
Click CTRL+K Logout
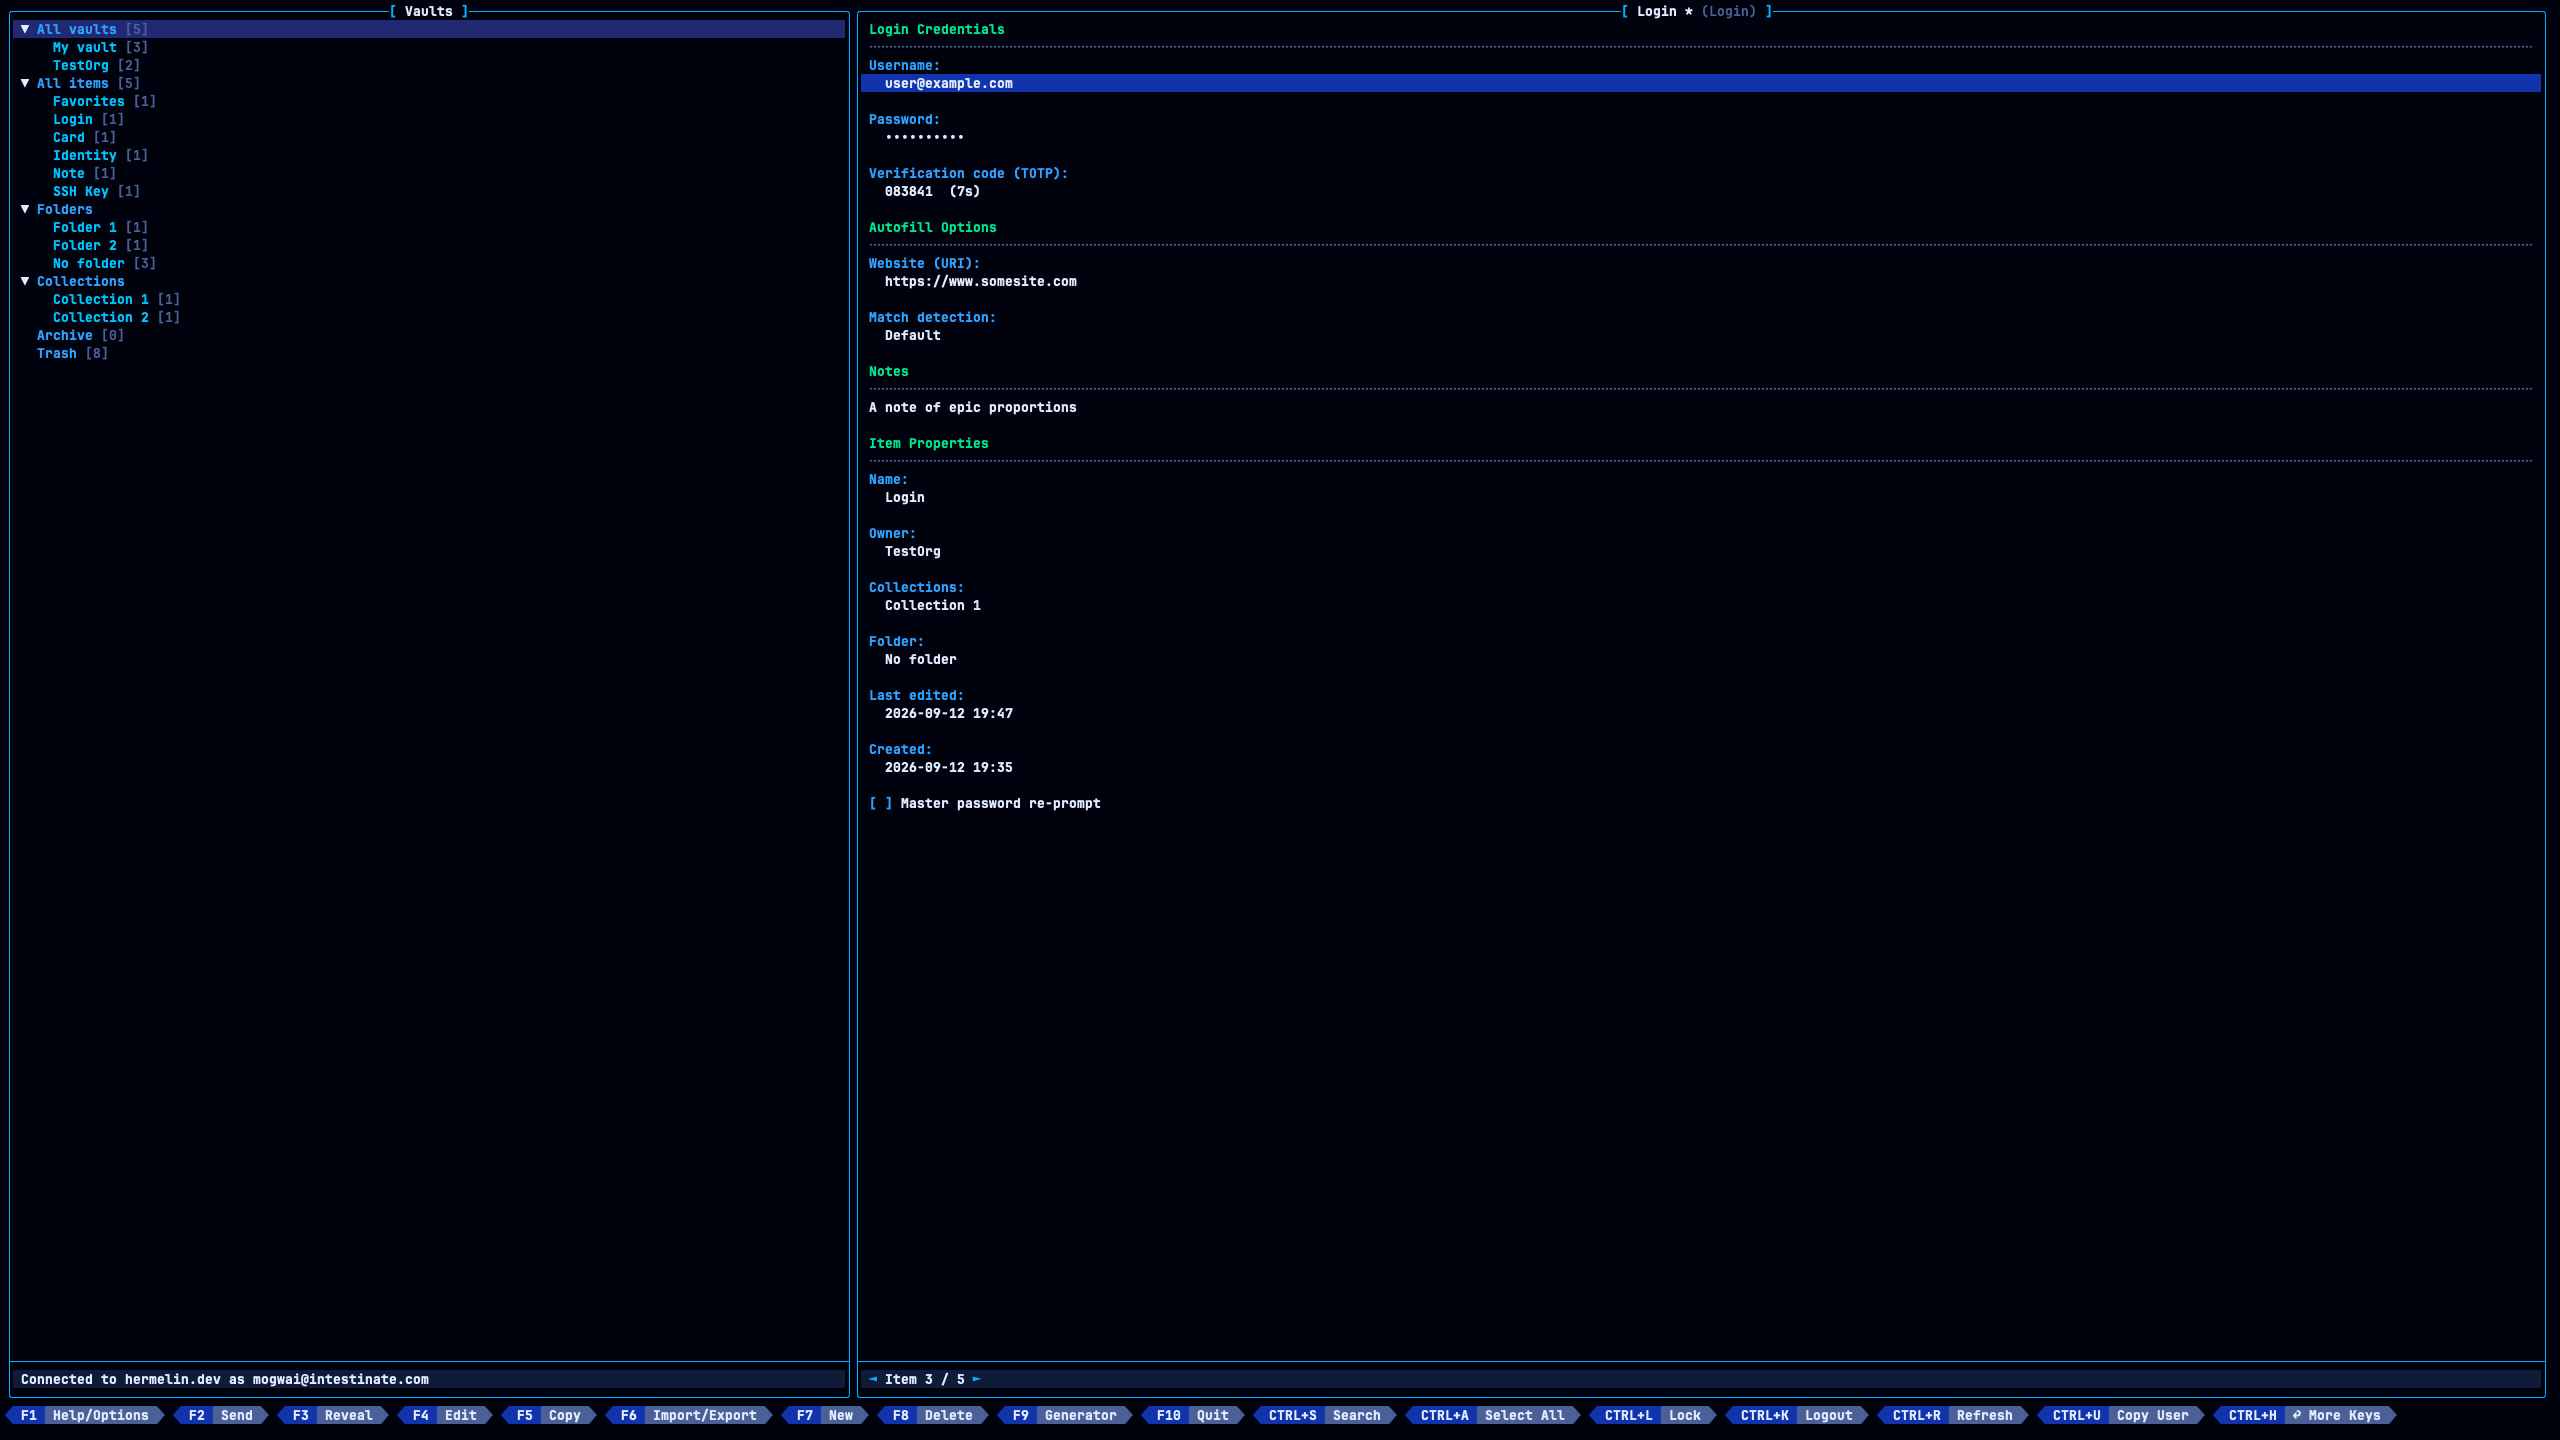click(x=1797, y=1416)
